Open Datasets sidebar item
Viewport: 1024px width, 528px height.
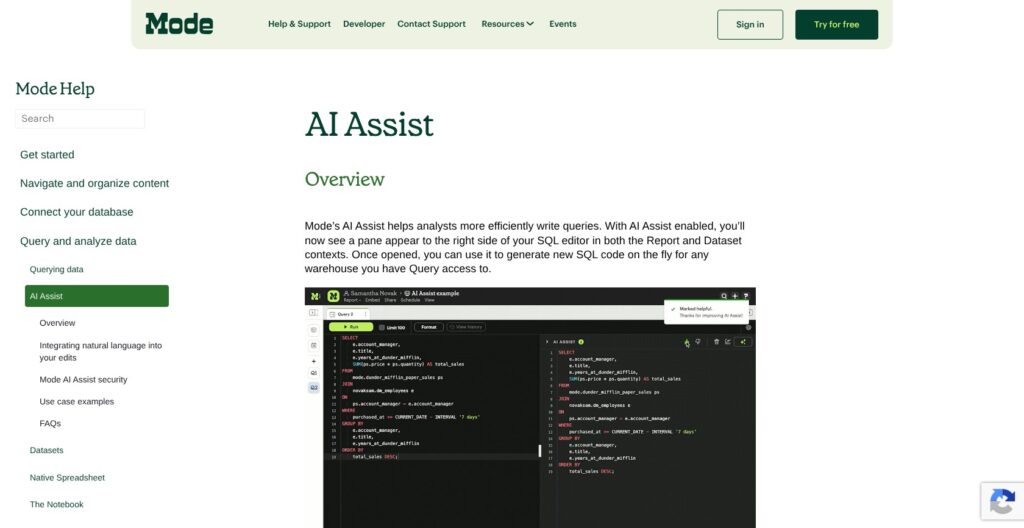tap(46, 450)
